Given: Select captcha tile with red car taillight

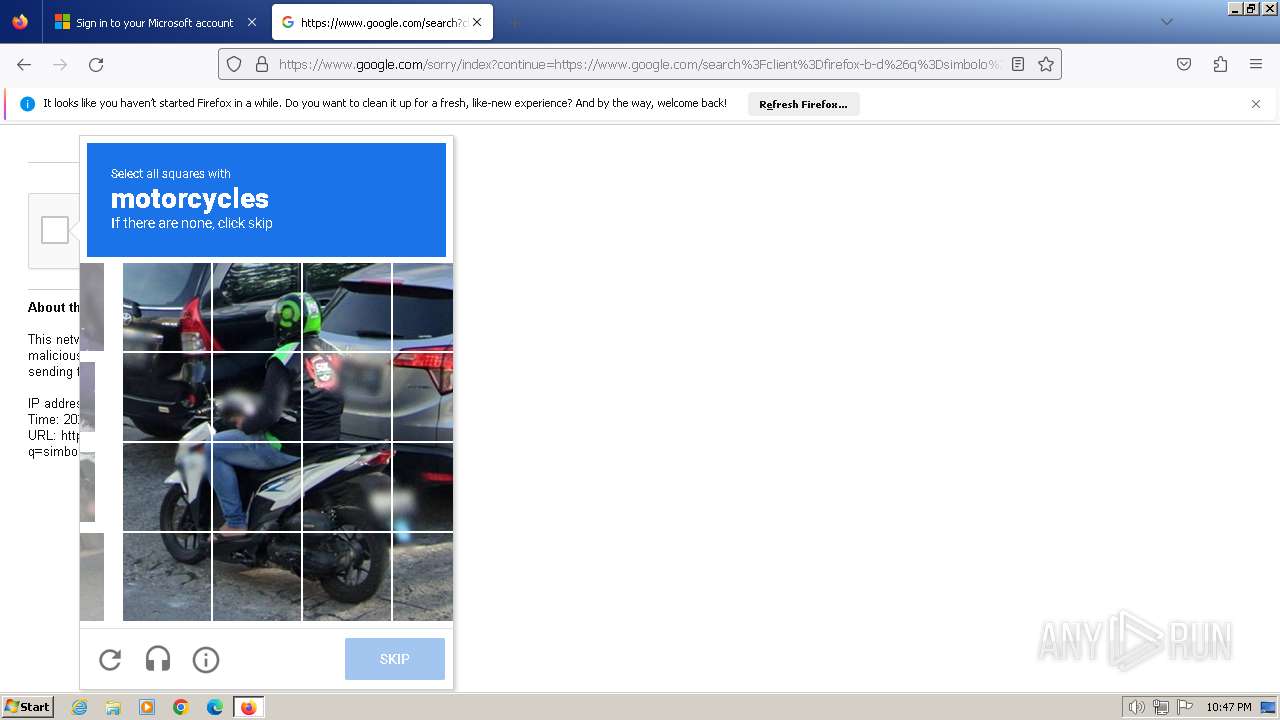Looking at the screenshot, I should coord(423,397).
